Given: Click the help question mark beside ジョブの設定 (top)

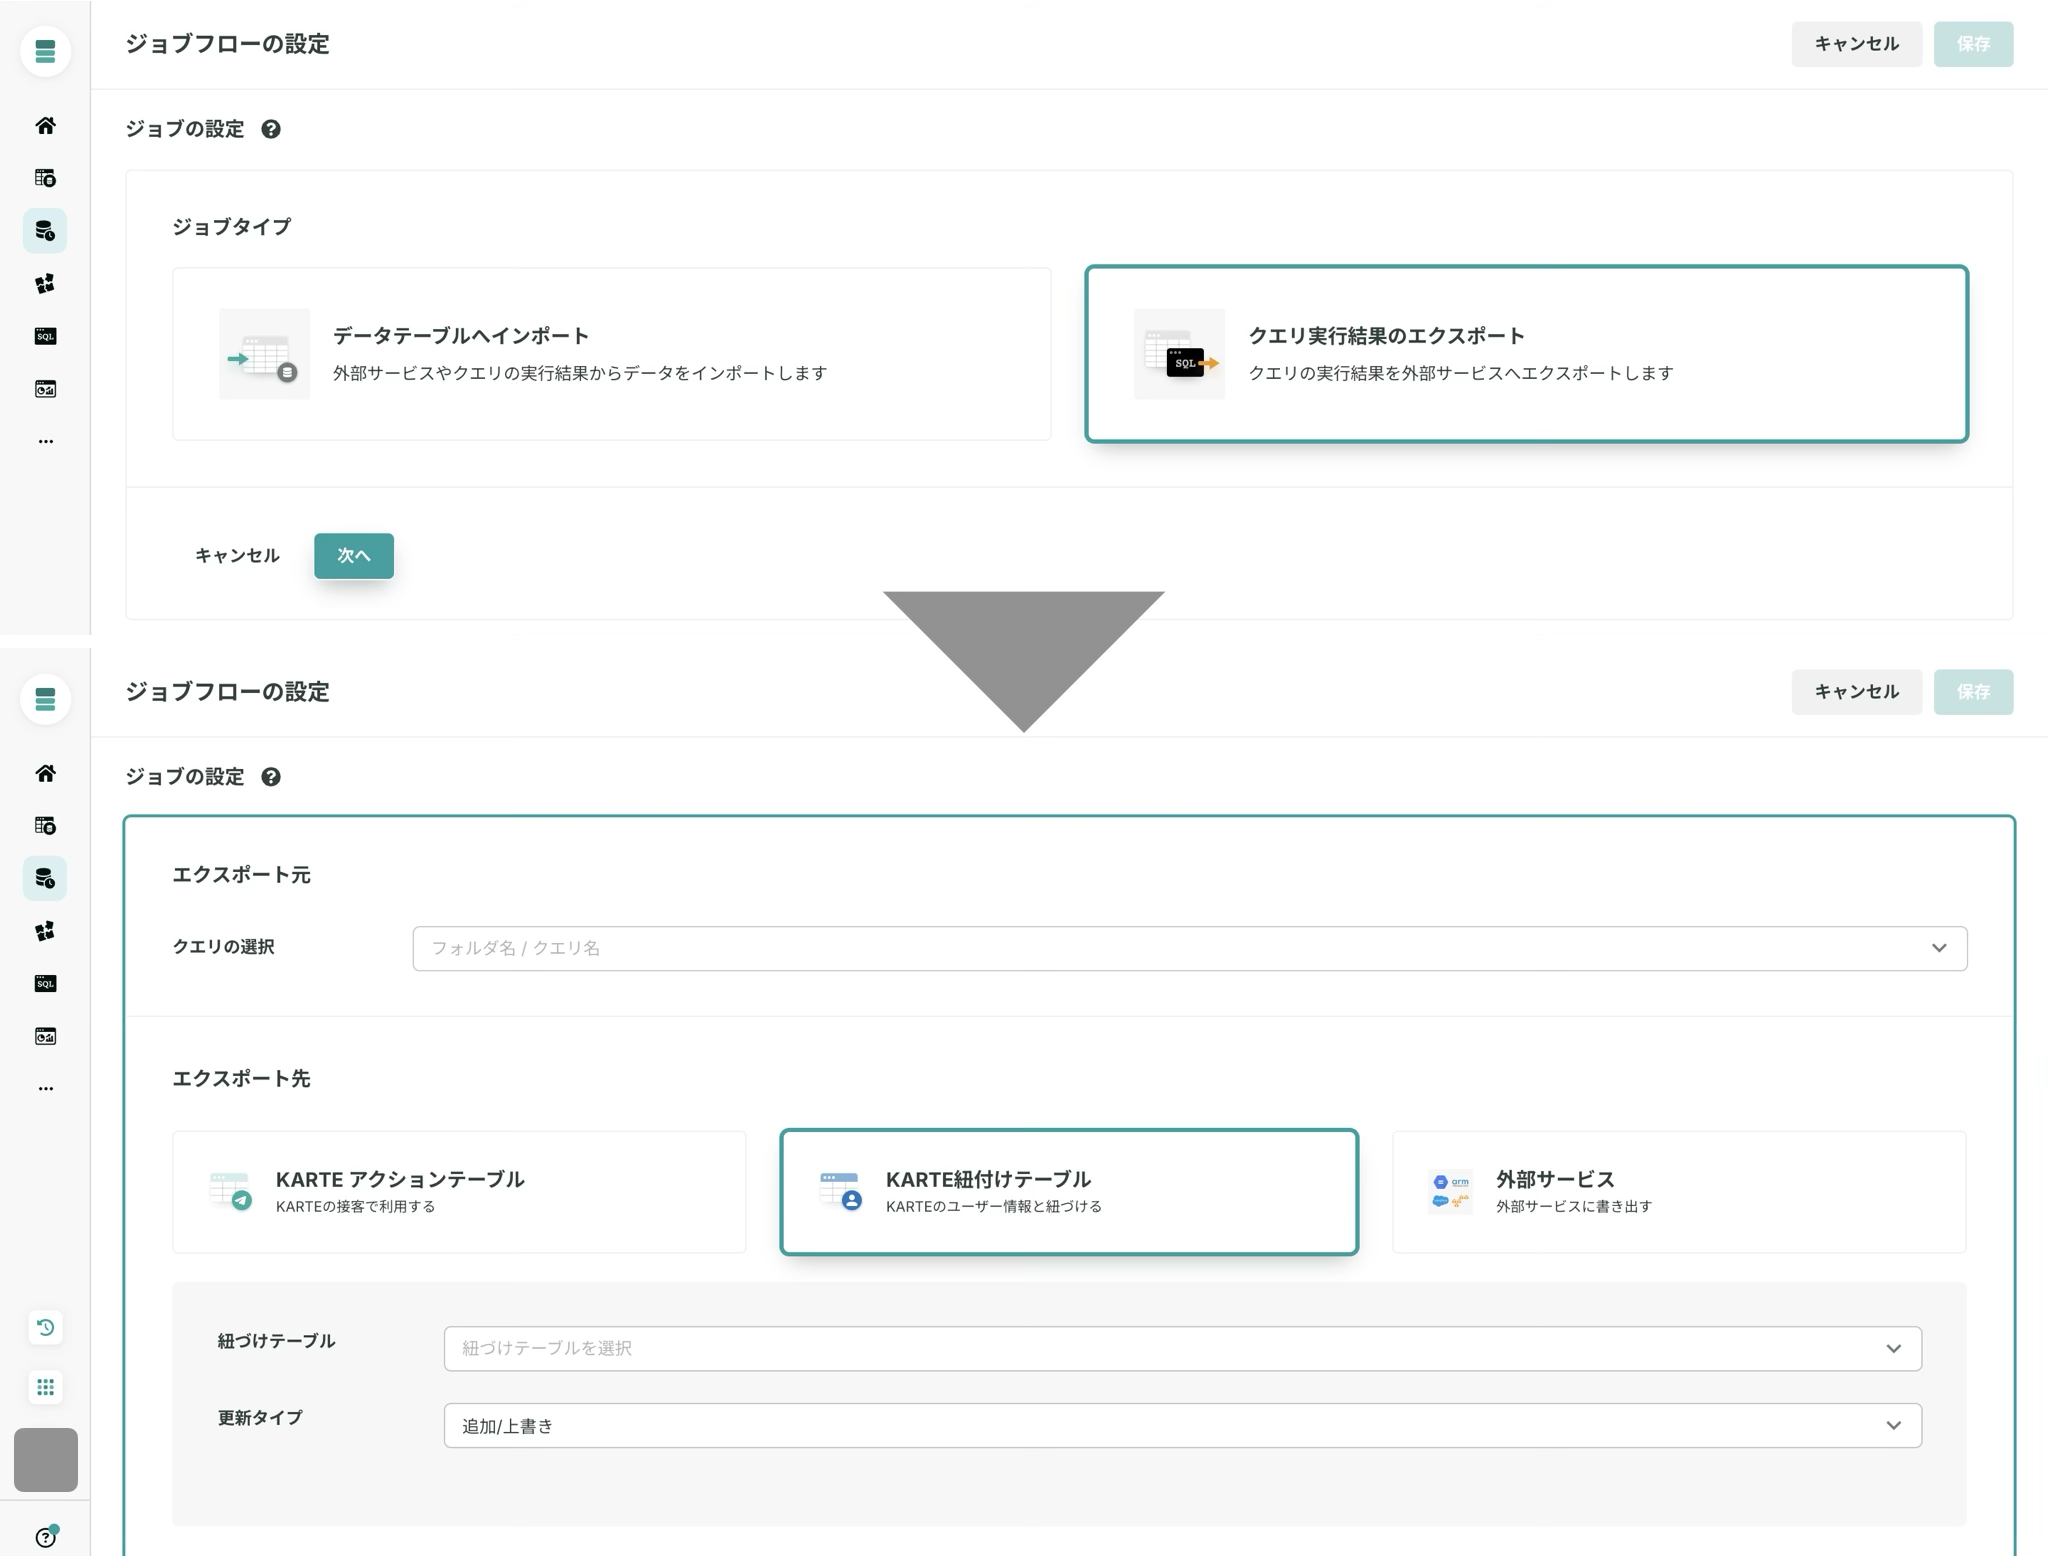Looking at the screenshot, I should pyautogui.click(x=270, y=129).
